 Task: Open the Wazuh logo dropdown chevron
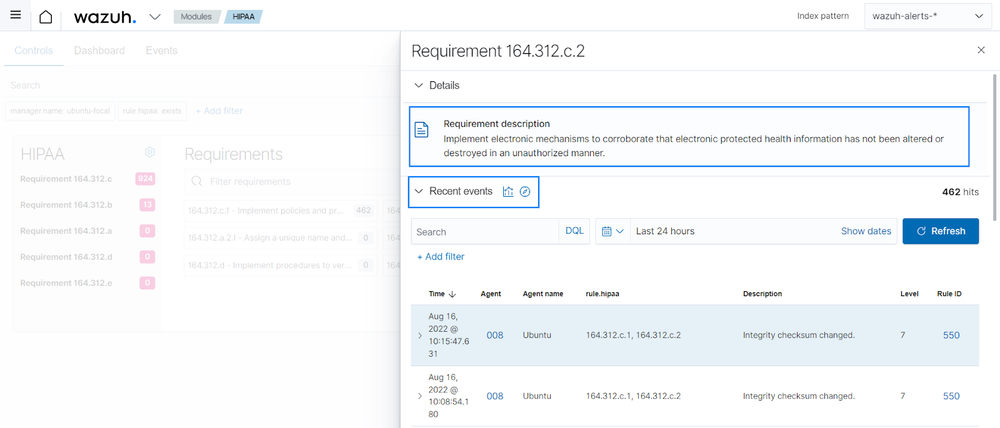pyautogui.click(x=154, y=17)
